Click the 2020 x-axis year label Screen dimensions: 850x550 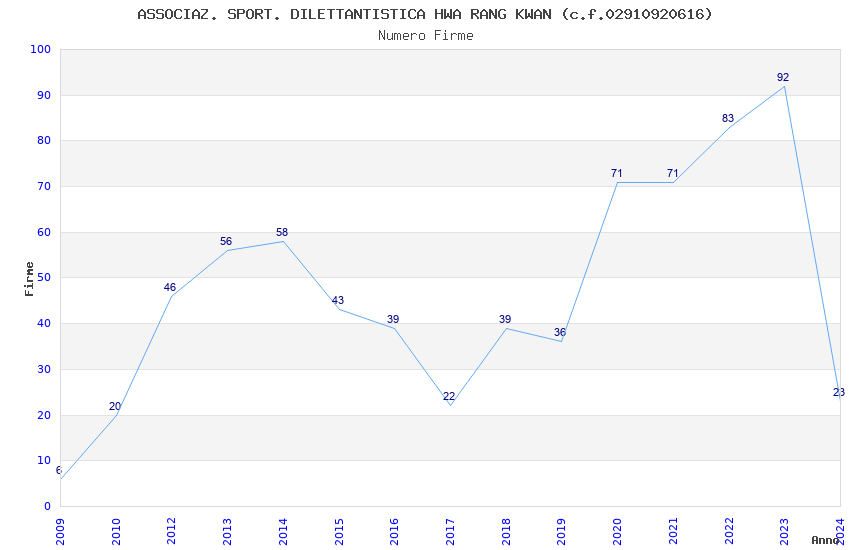pos(617,532)
